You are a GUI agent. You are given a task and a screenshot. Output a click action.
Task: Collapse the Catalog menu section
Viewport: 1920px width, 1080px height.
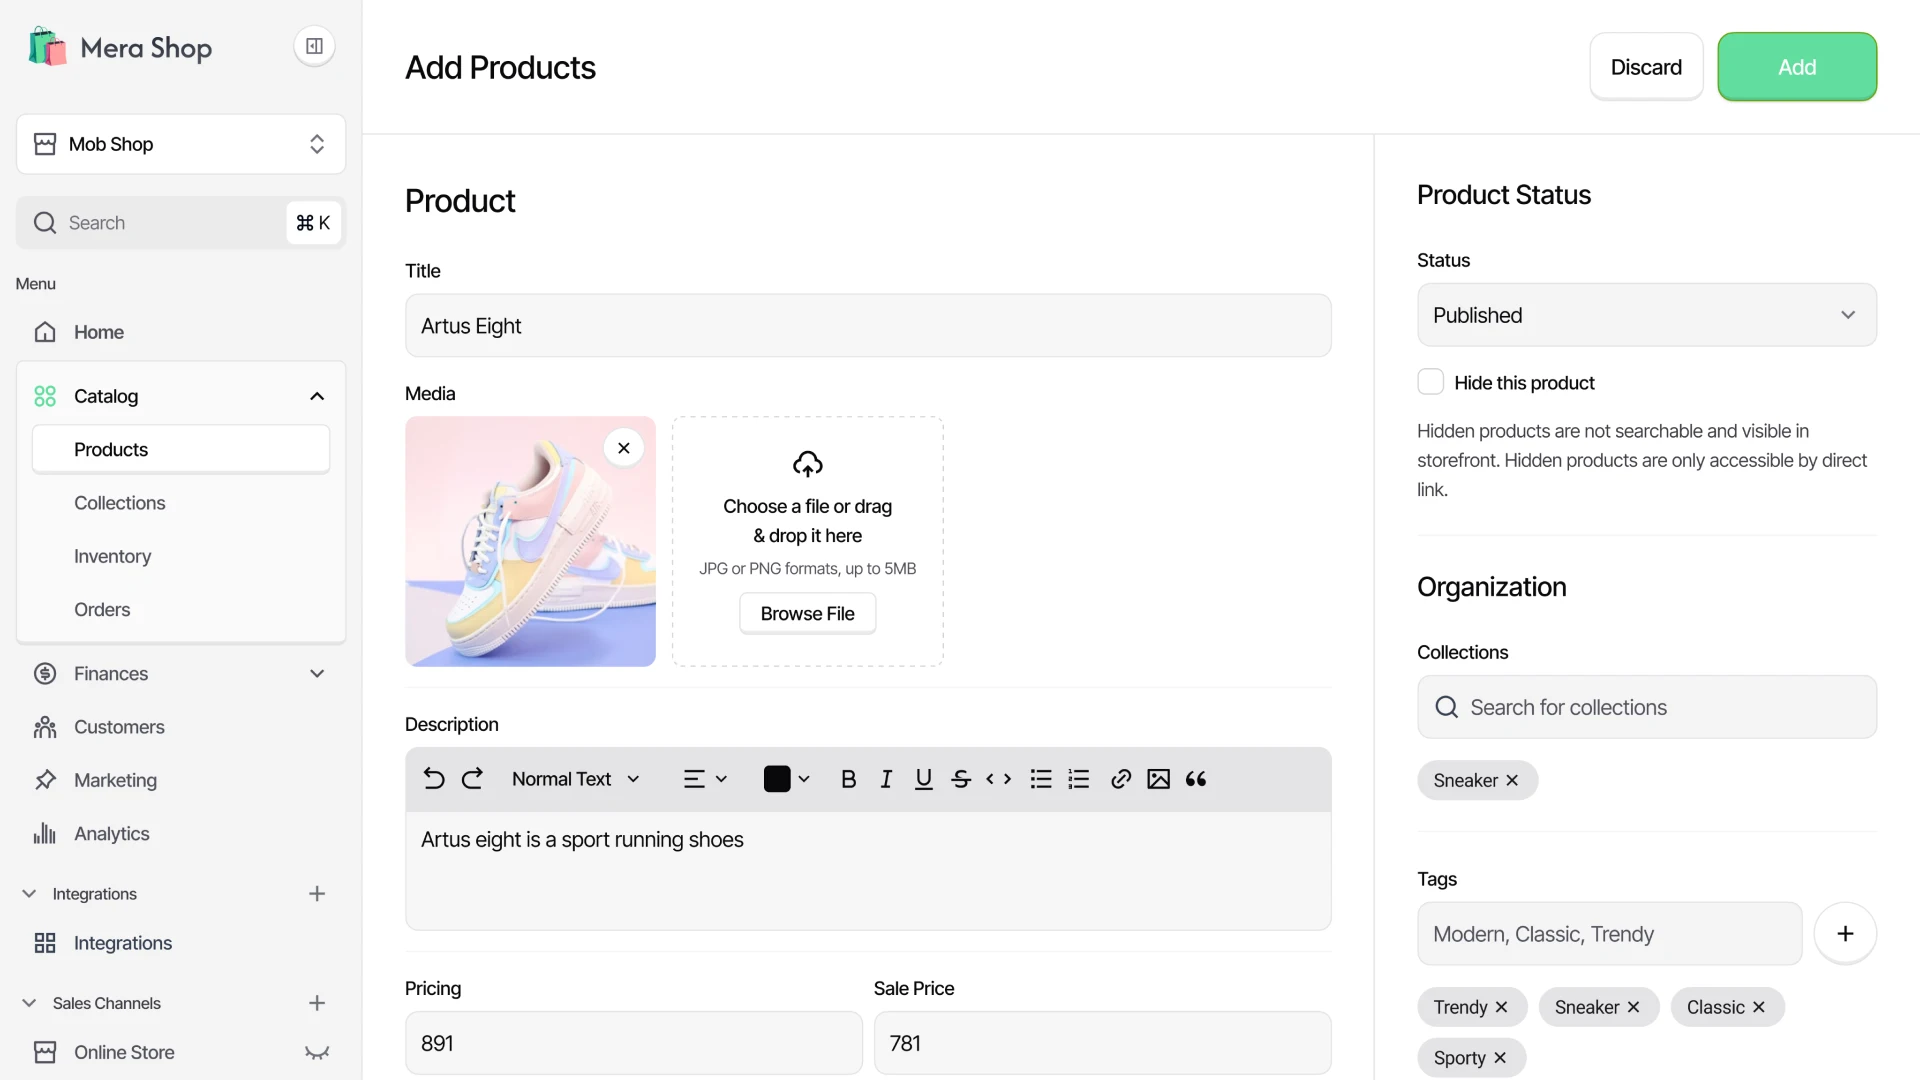tap(316, 396)
